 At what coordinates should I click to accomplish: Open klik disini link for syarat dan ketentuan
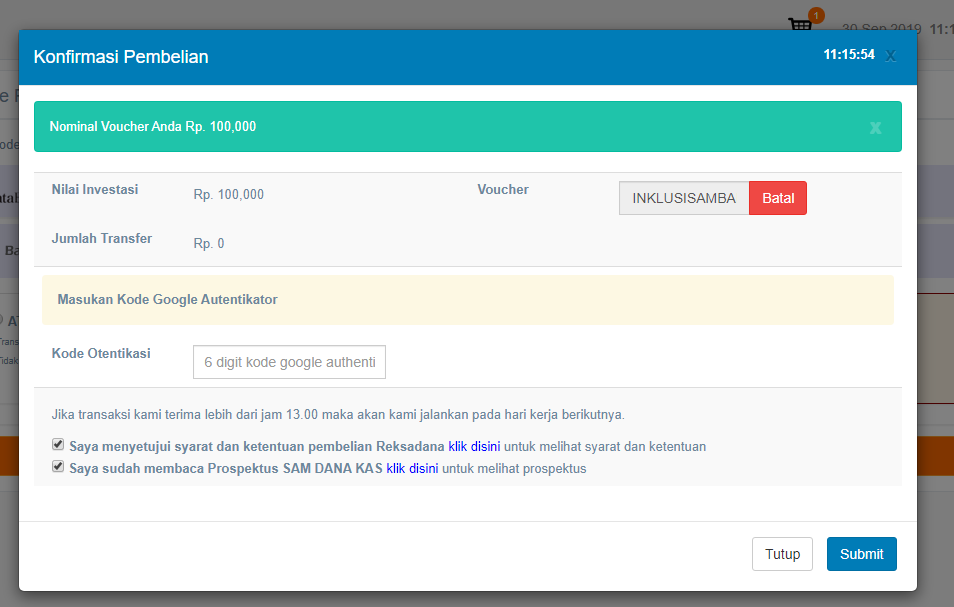[x=474, y=446]
